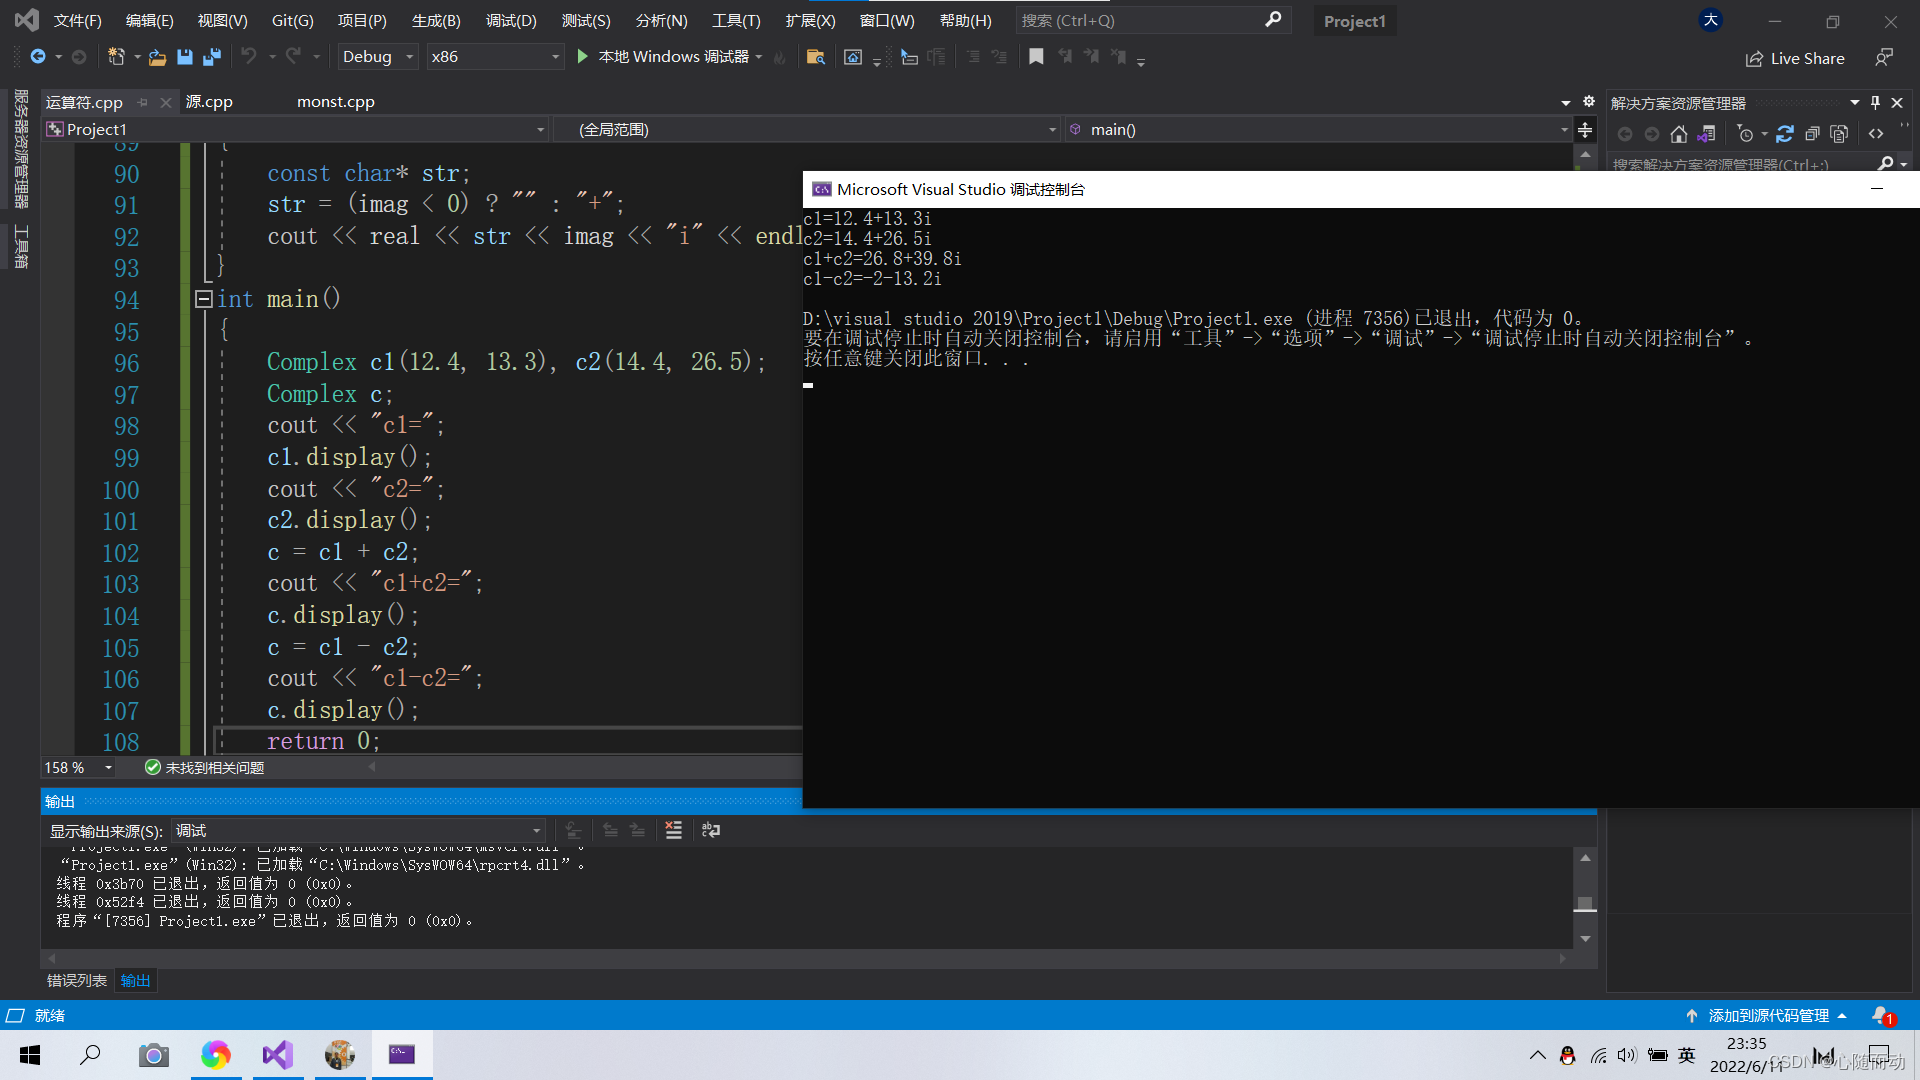This screenshot has height=1080, width=1920.
Task: Select the 输出 bottom tab
Action: 135,980
